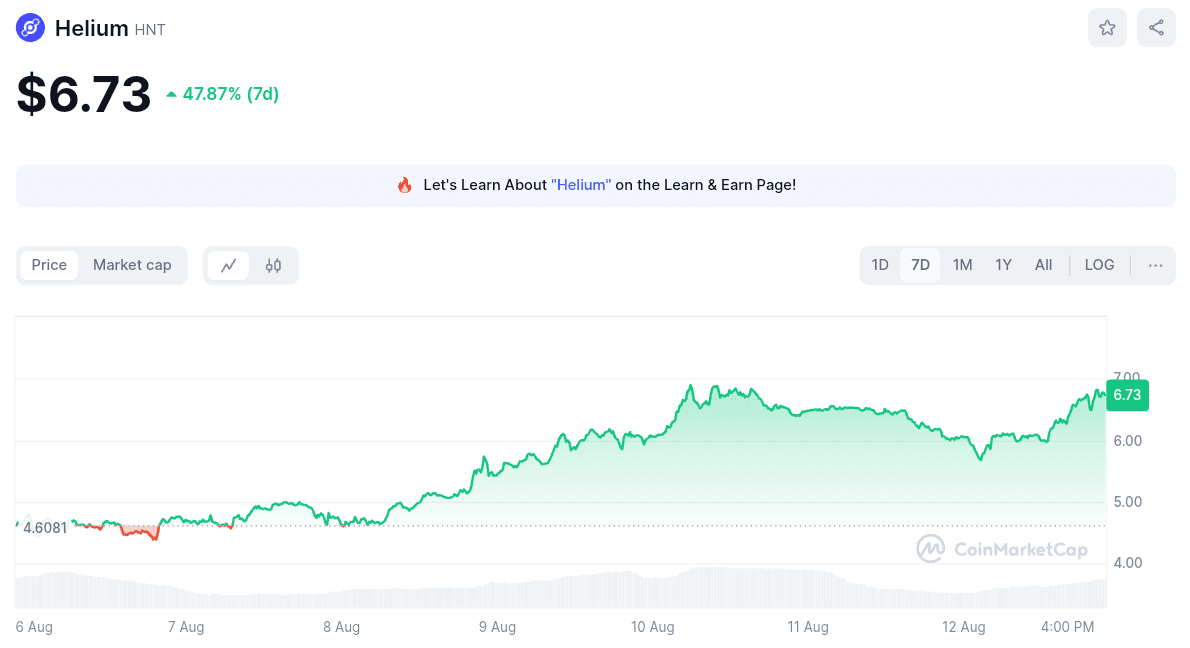Screen dimensions: 1190x648
Task: Toggle logarithmic scale with LOG
Action: click(1099, 265)
